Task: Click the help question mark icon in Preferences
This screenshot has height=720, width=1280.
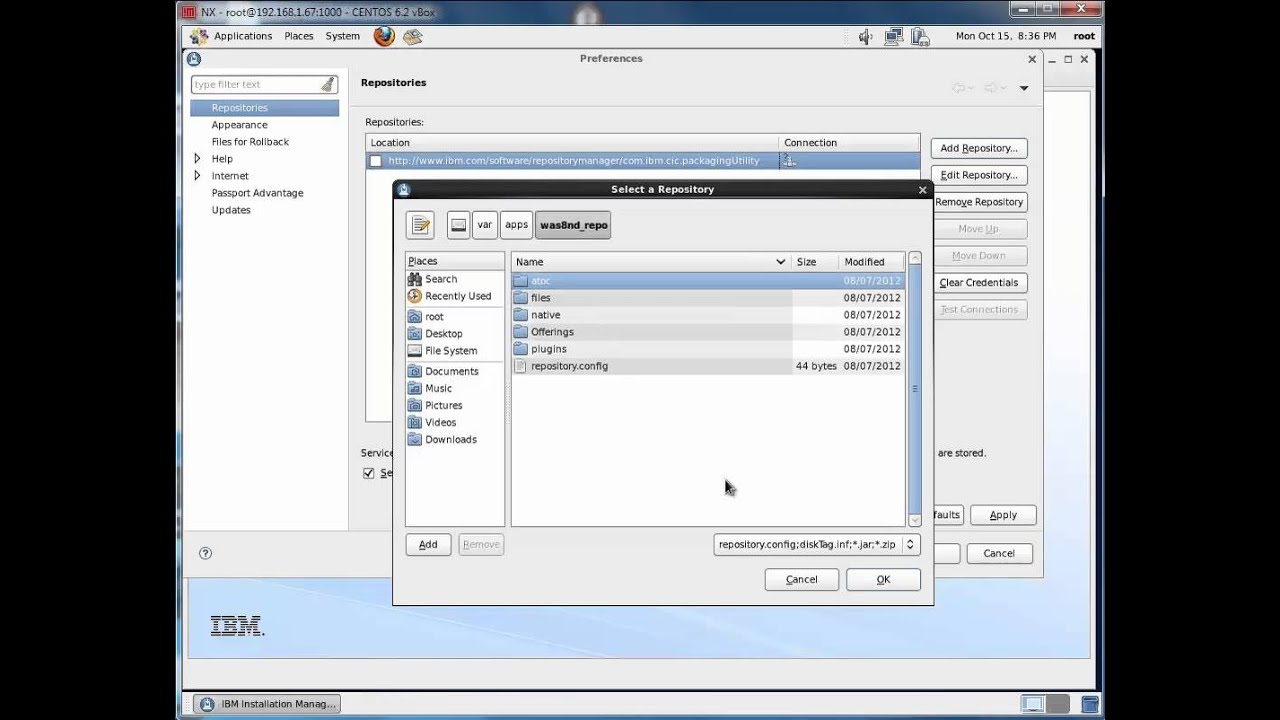Action: point(205,553)
